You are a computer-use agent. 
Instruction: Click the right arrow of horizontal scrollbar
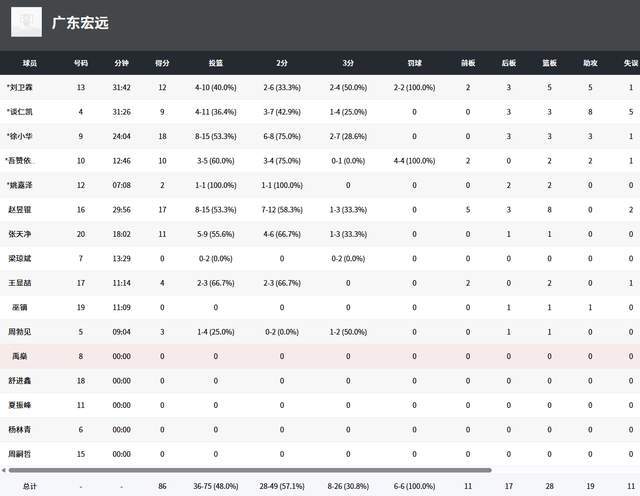tap(635, 469)
